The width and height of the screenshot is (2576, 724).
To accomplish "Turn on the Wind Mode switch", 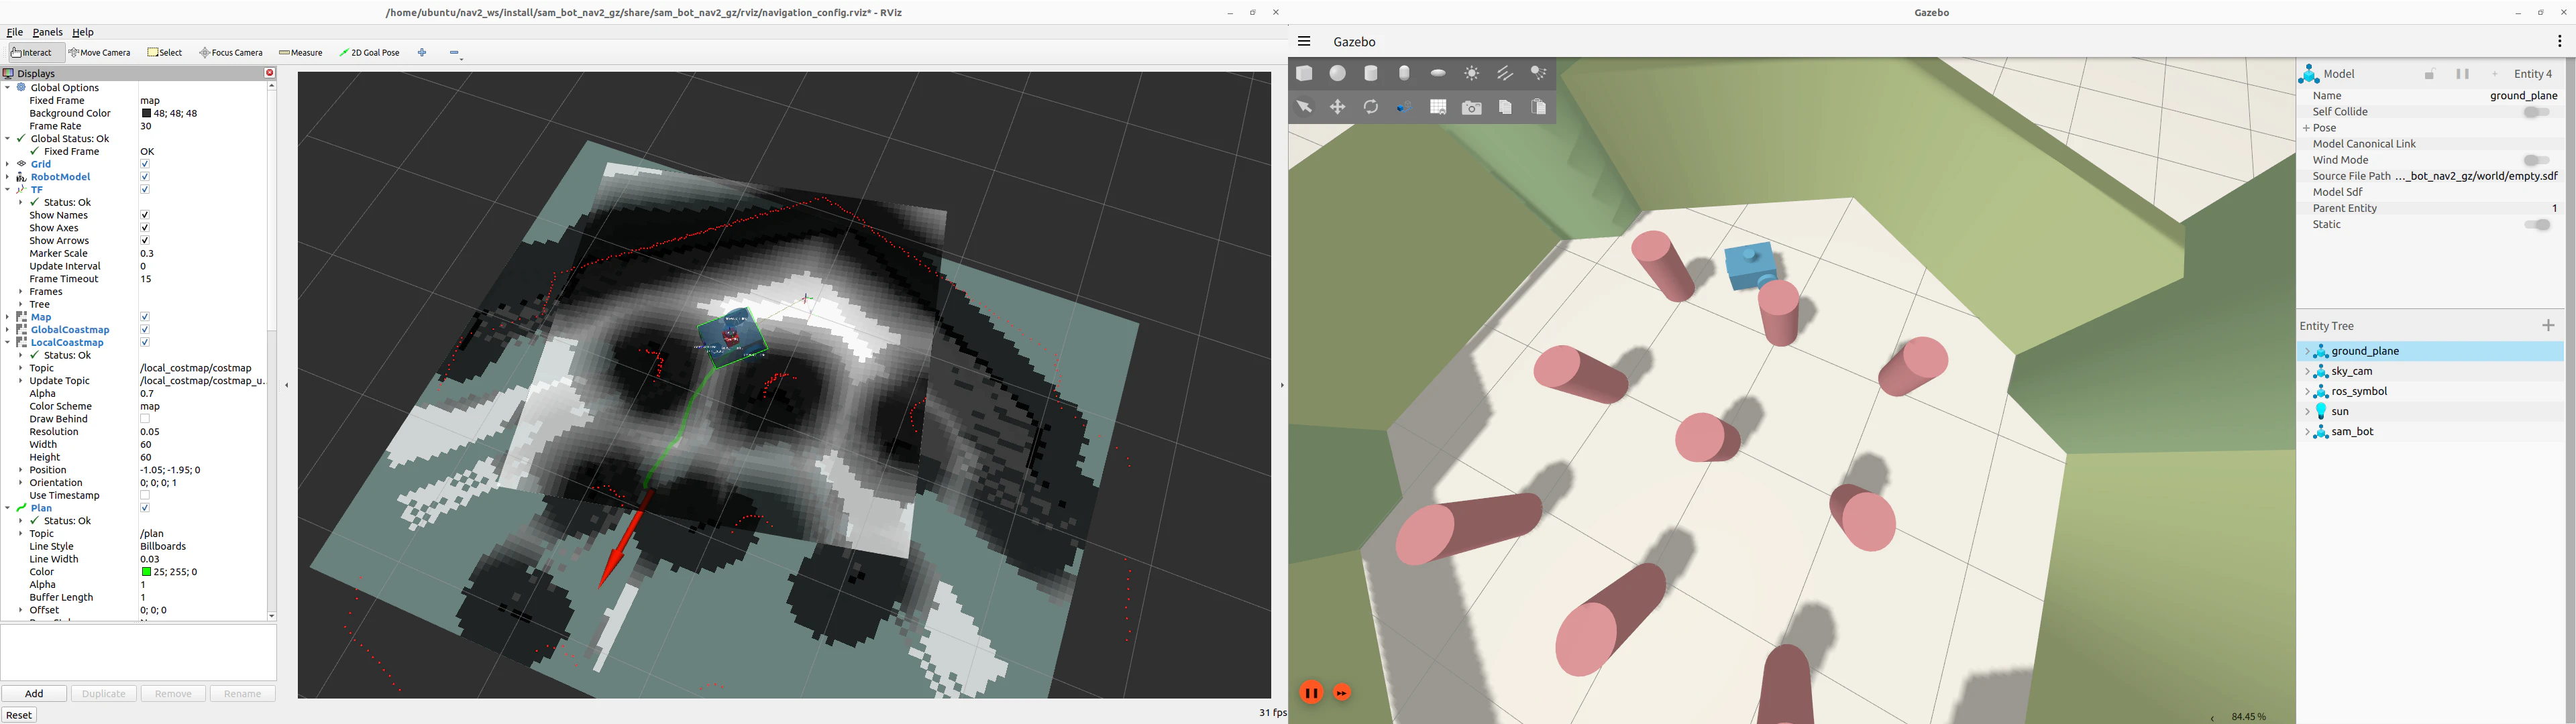I will pos(2537,160).
